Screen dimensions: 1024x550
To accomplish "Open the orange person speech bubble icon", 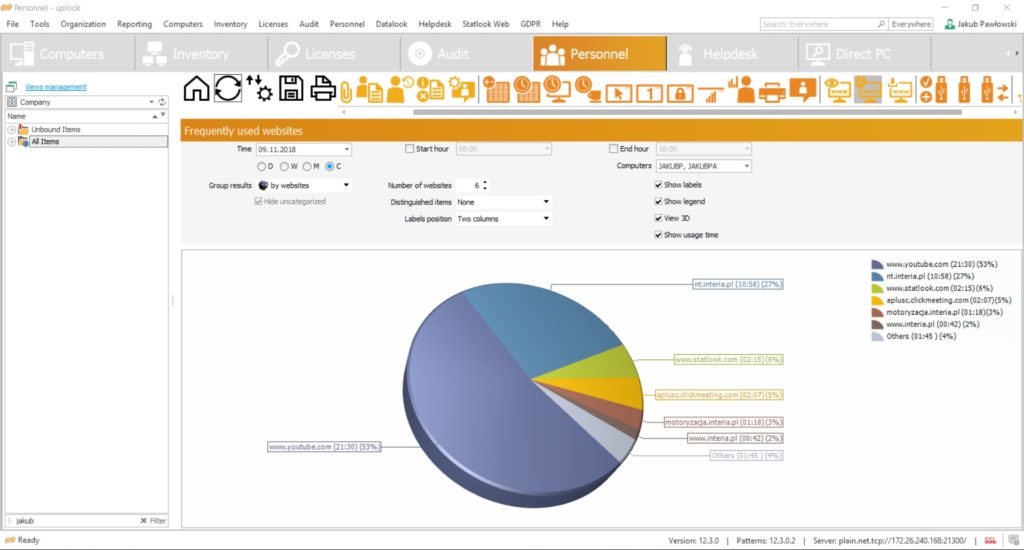I will pyautogui.click(x=803, y=89).
